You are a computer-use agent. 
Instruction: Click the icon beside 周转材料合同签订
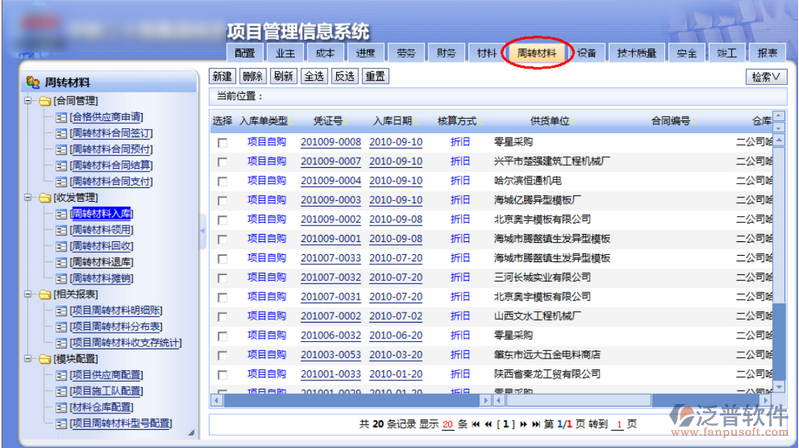point(61,133)
